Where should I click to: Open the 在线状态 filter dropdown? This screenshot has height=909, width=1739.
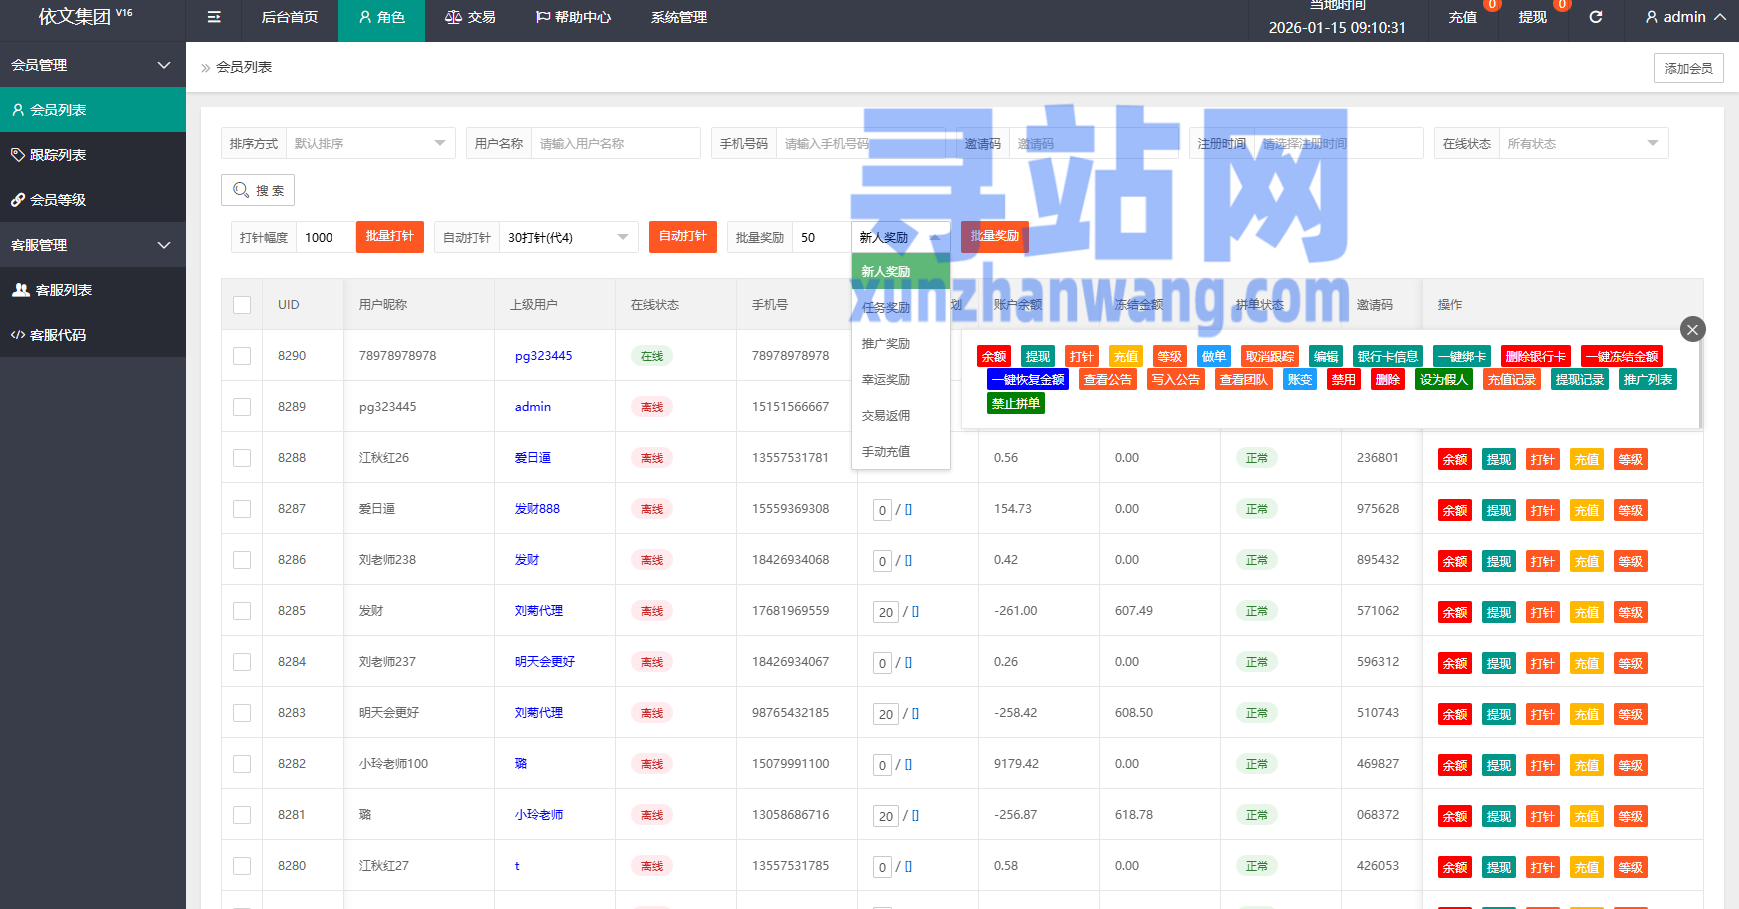(x=1582, y=143)
